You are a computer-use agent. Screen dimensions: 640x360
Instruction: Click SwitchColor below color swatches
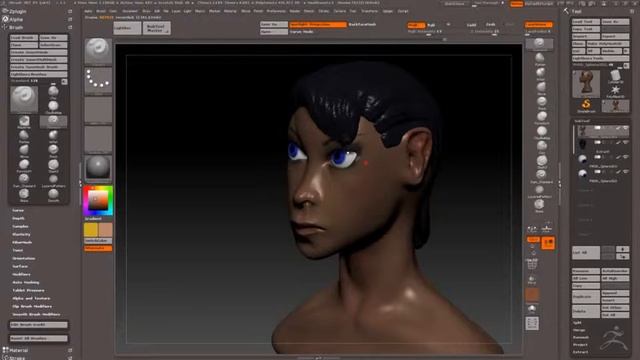click(x=98, y=241)
